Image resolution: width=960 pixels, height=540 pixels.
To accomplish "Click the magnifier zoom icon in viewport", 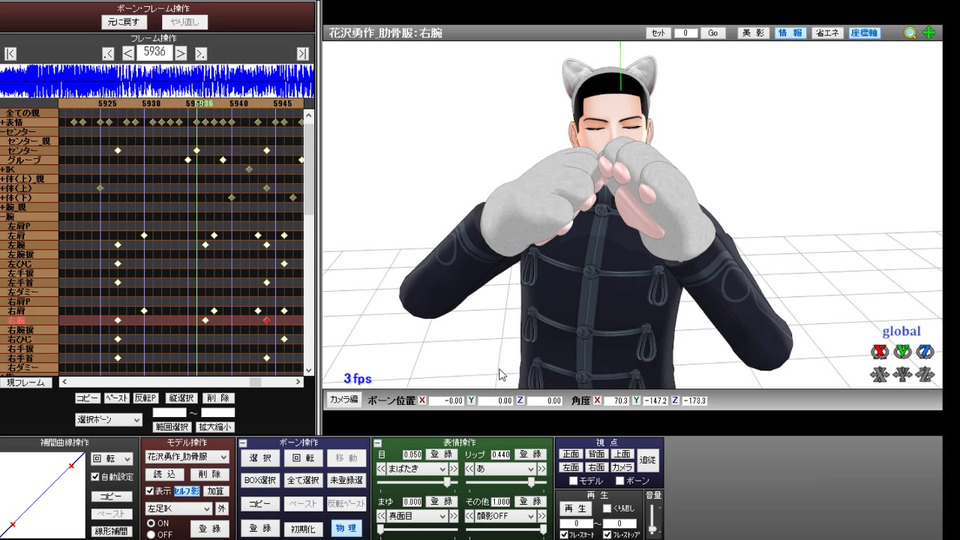I will (x=910, y=33).
